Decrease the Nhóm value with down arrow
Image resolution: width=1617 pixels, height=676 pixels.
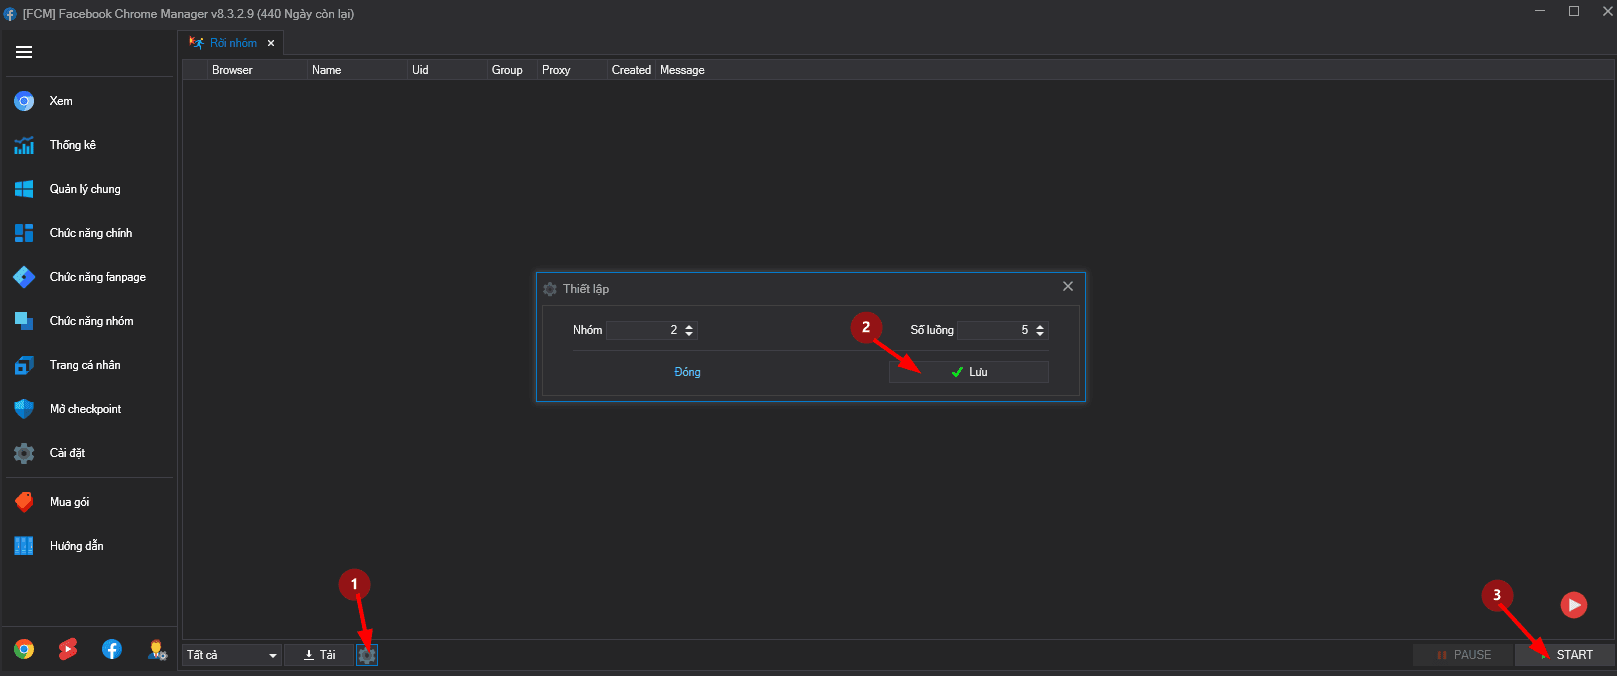689,334
